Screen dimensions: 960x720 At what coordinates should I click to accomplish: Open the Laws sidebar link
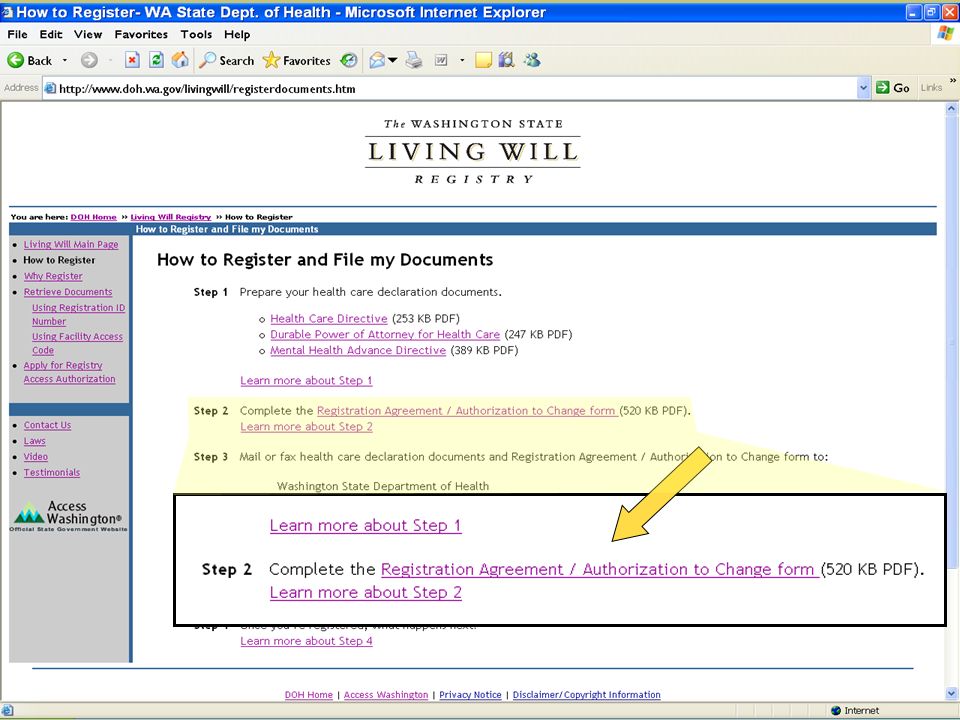[x=35, y=441]
